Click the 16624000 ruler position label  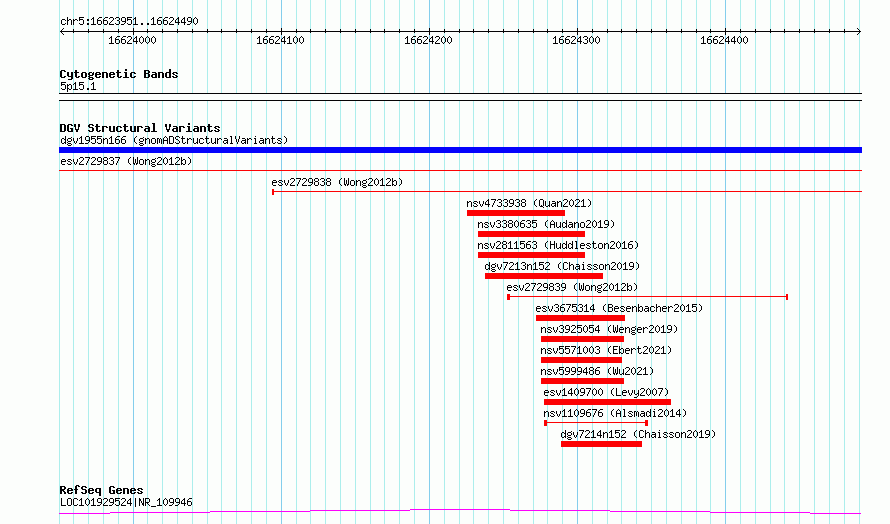pos(132,40)
